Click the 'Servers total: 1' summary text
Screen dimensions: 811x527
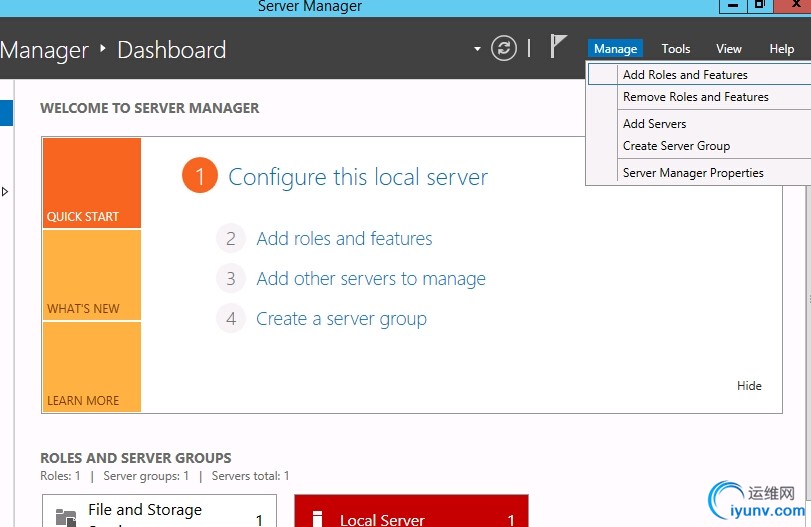point(250,476)
